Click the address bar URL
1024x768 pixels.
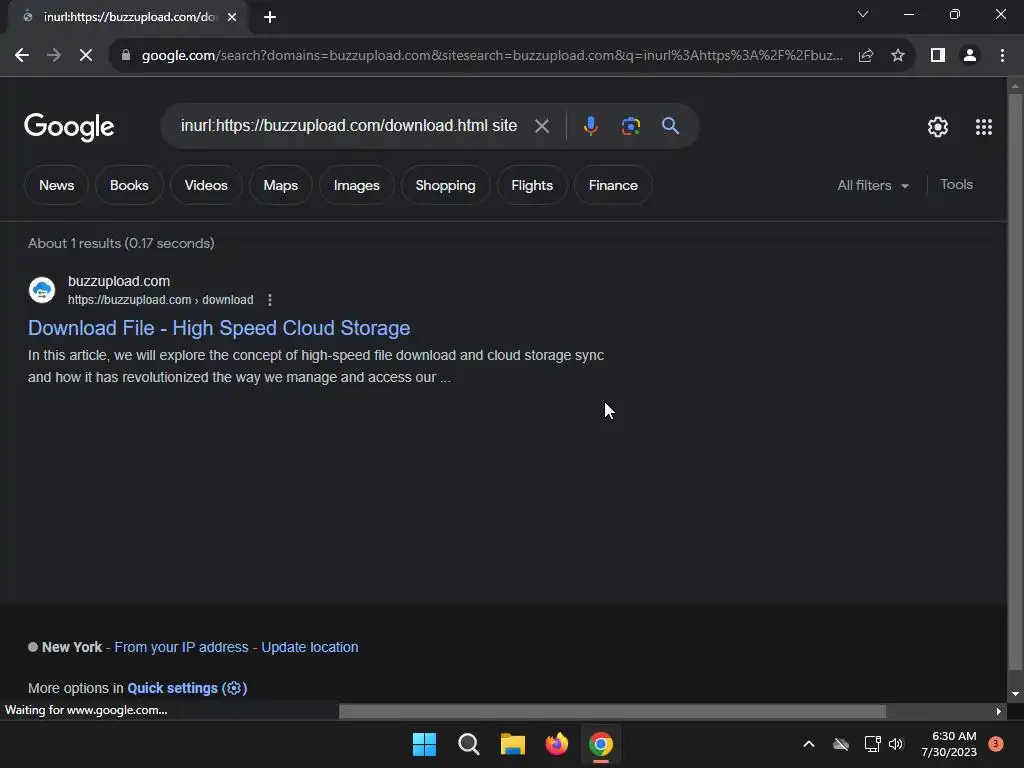(x=492, y=56)
